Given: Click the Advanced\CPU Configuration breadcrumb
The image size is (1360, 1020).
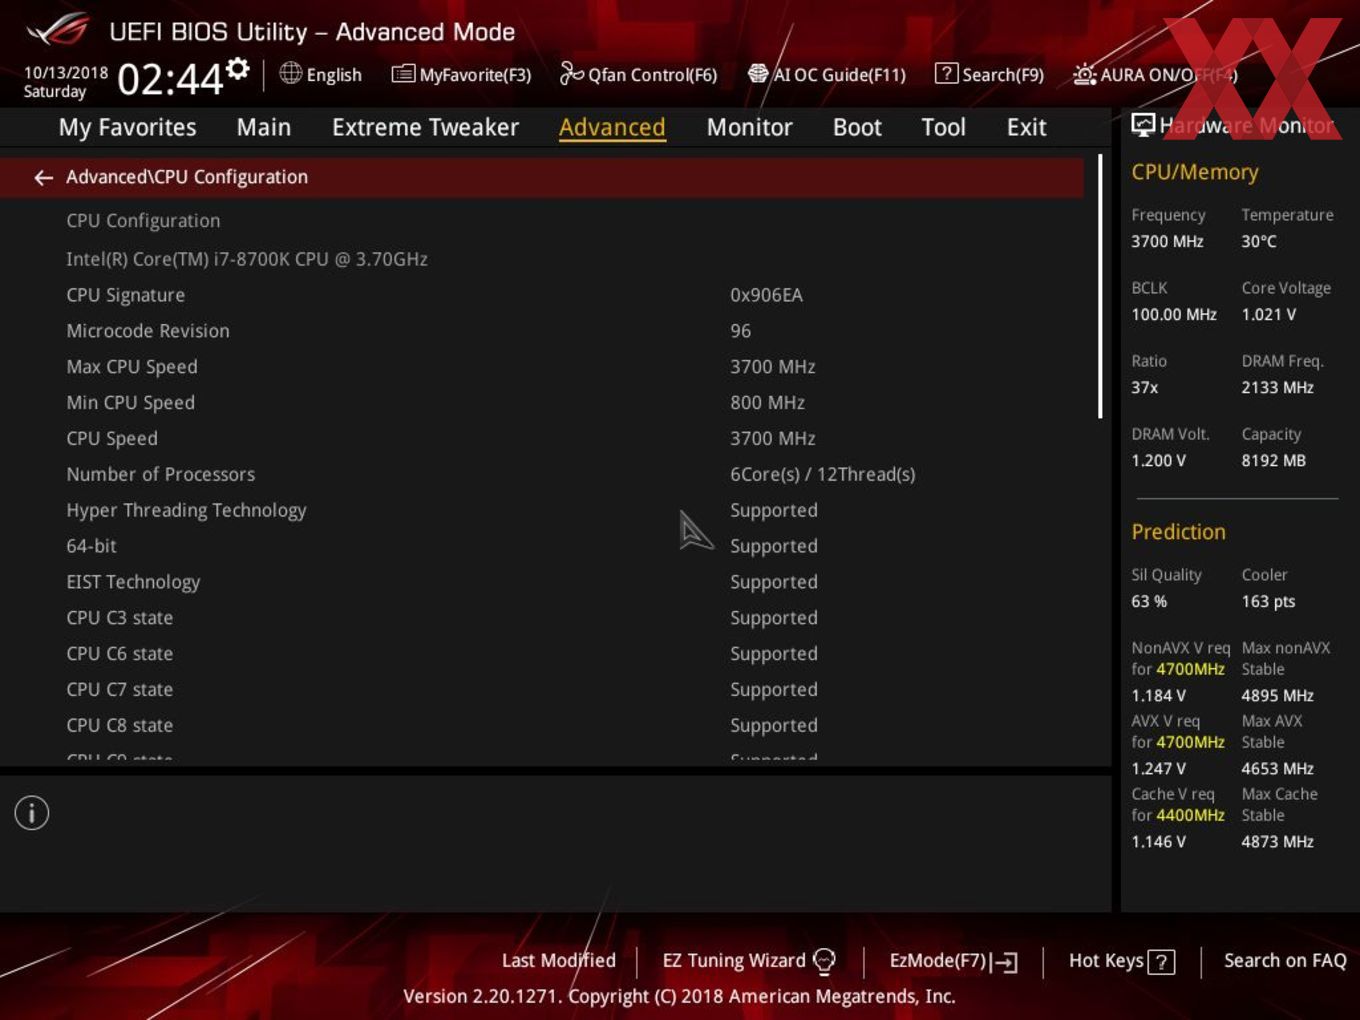Looking at the screenshot, I should [x=187, y=177].
